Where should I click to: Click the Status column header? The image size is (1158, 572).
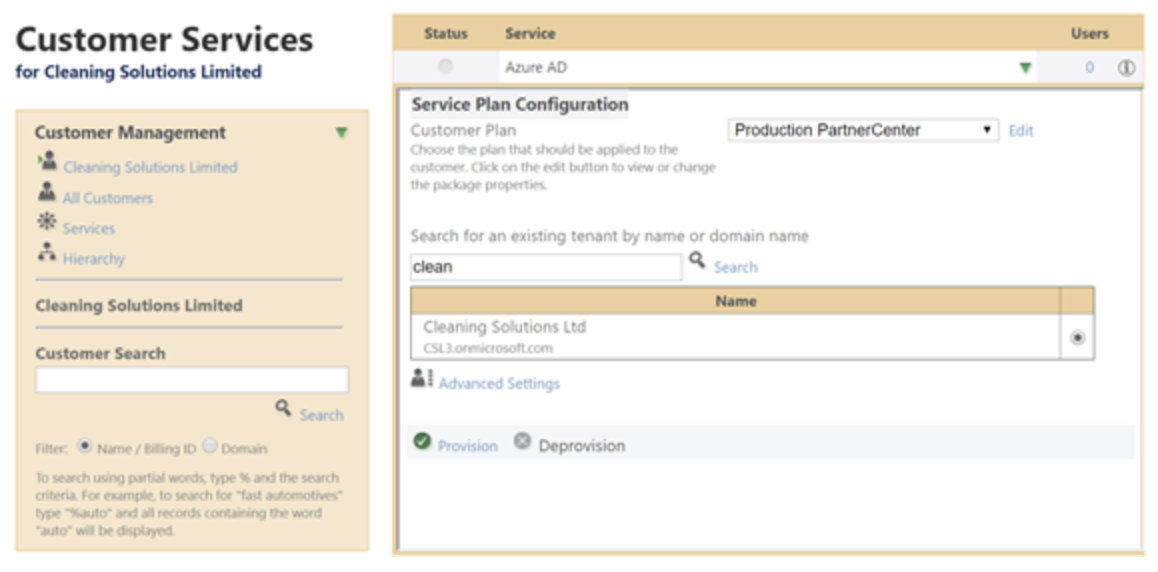(446, 34)
